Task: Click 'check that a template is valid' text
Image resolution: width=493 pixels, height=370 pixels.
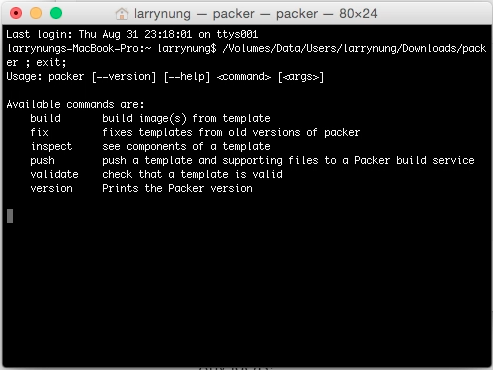Action: (x=192, y=174)
